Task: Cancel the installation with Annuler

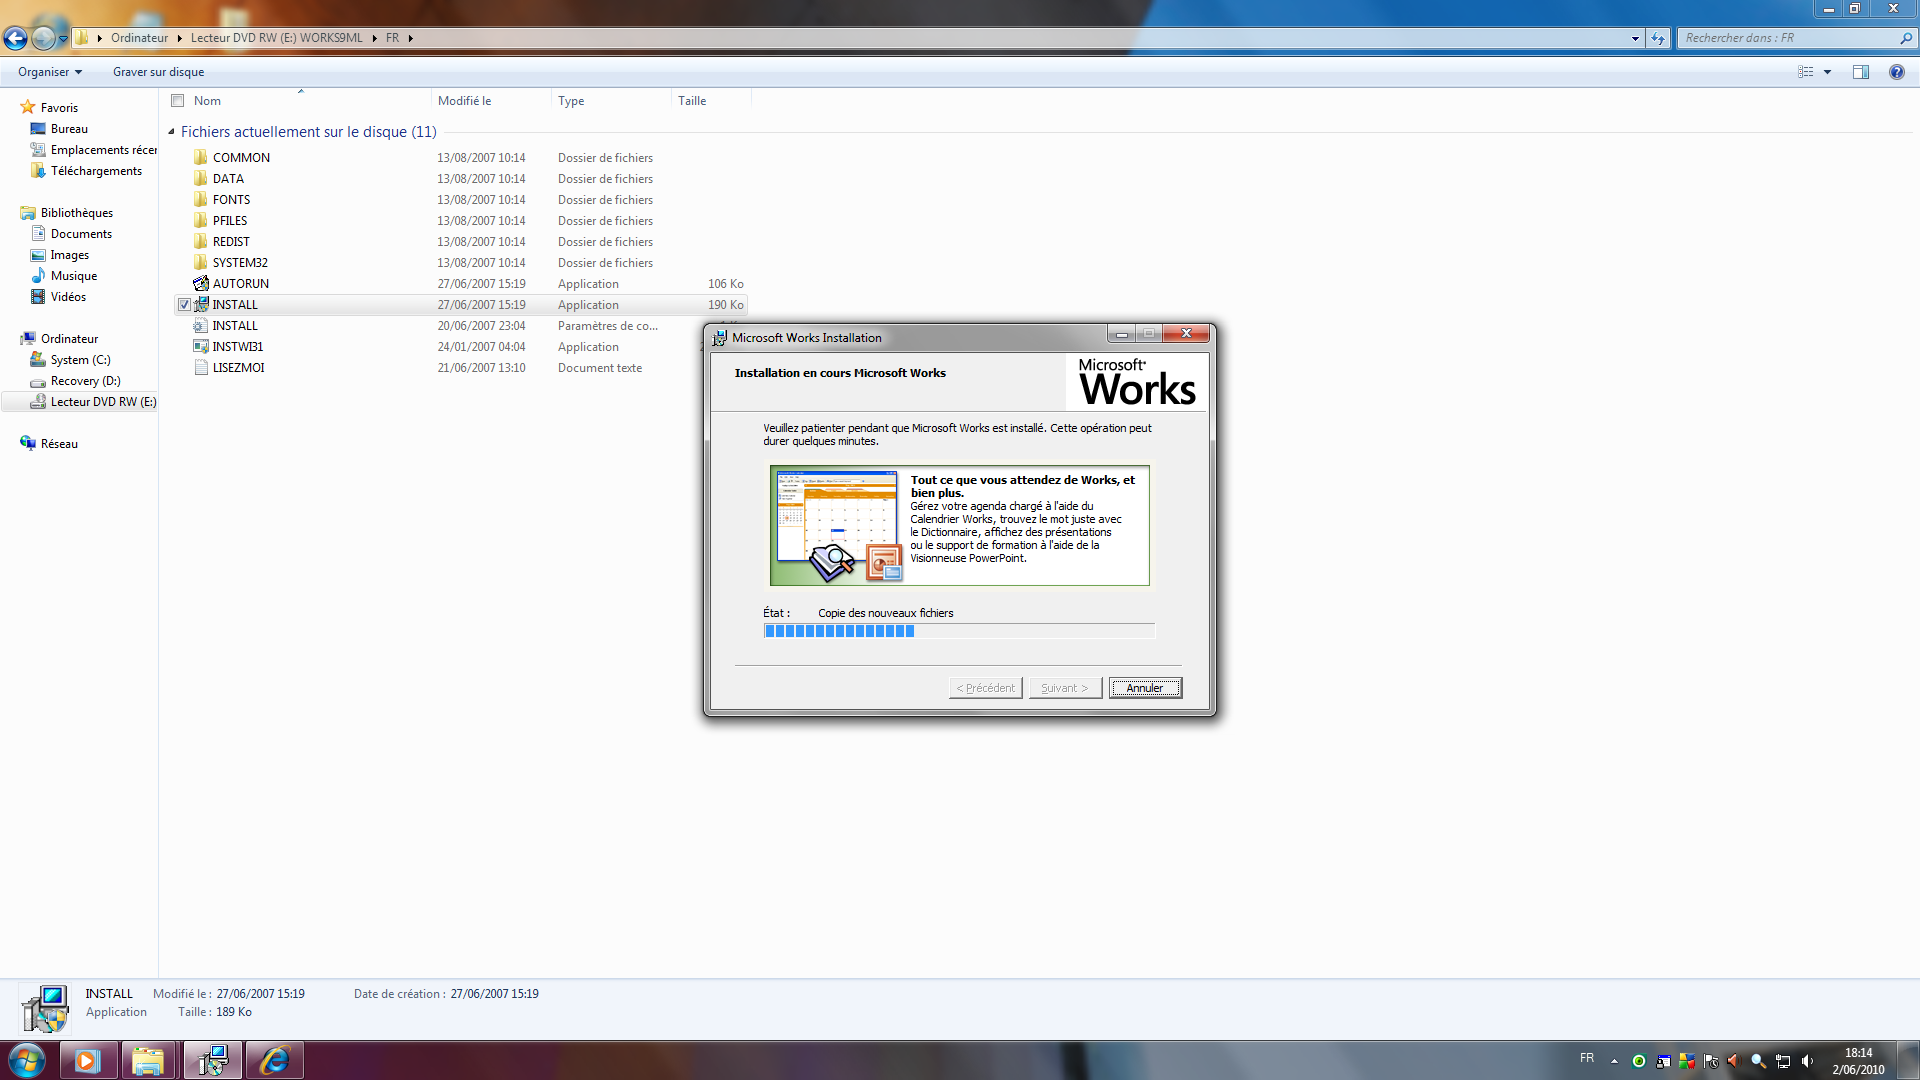Action: (x=1145, y=688)
